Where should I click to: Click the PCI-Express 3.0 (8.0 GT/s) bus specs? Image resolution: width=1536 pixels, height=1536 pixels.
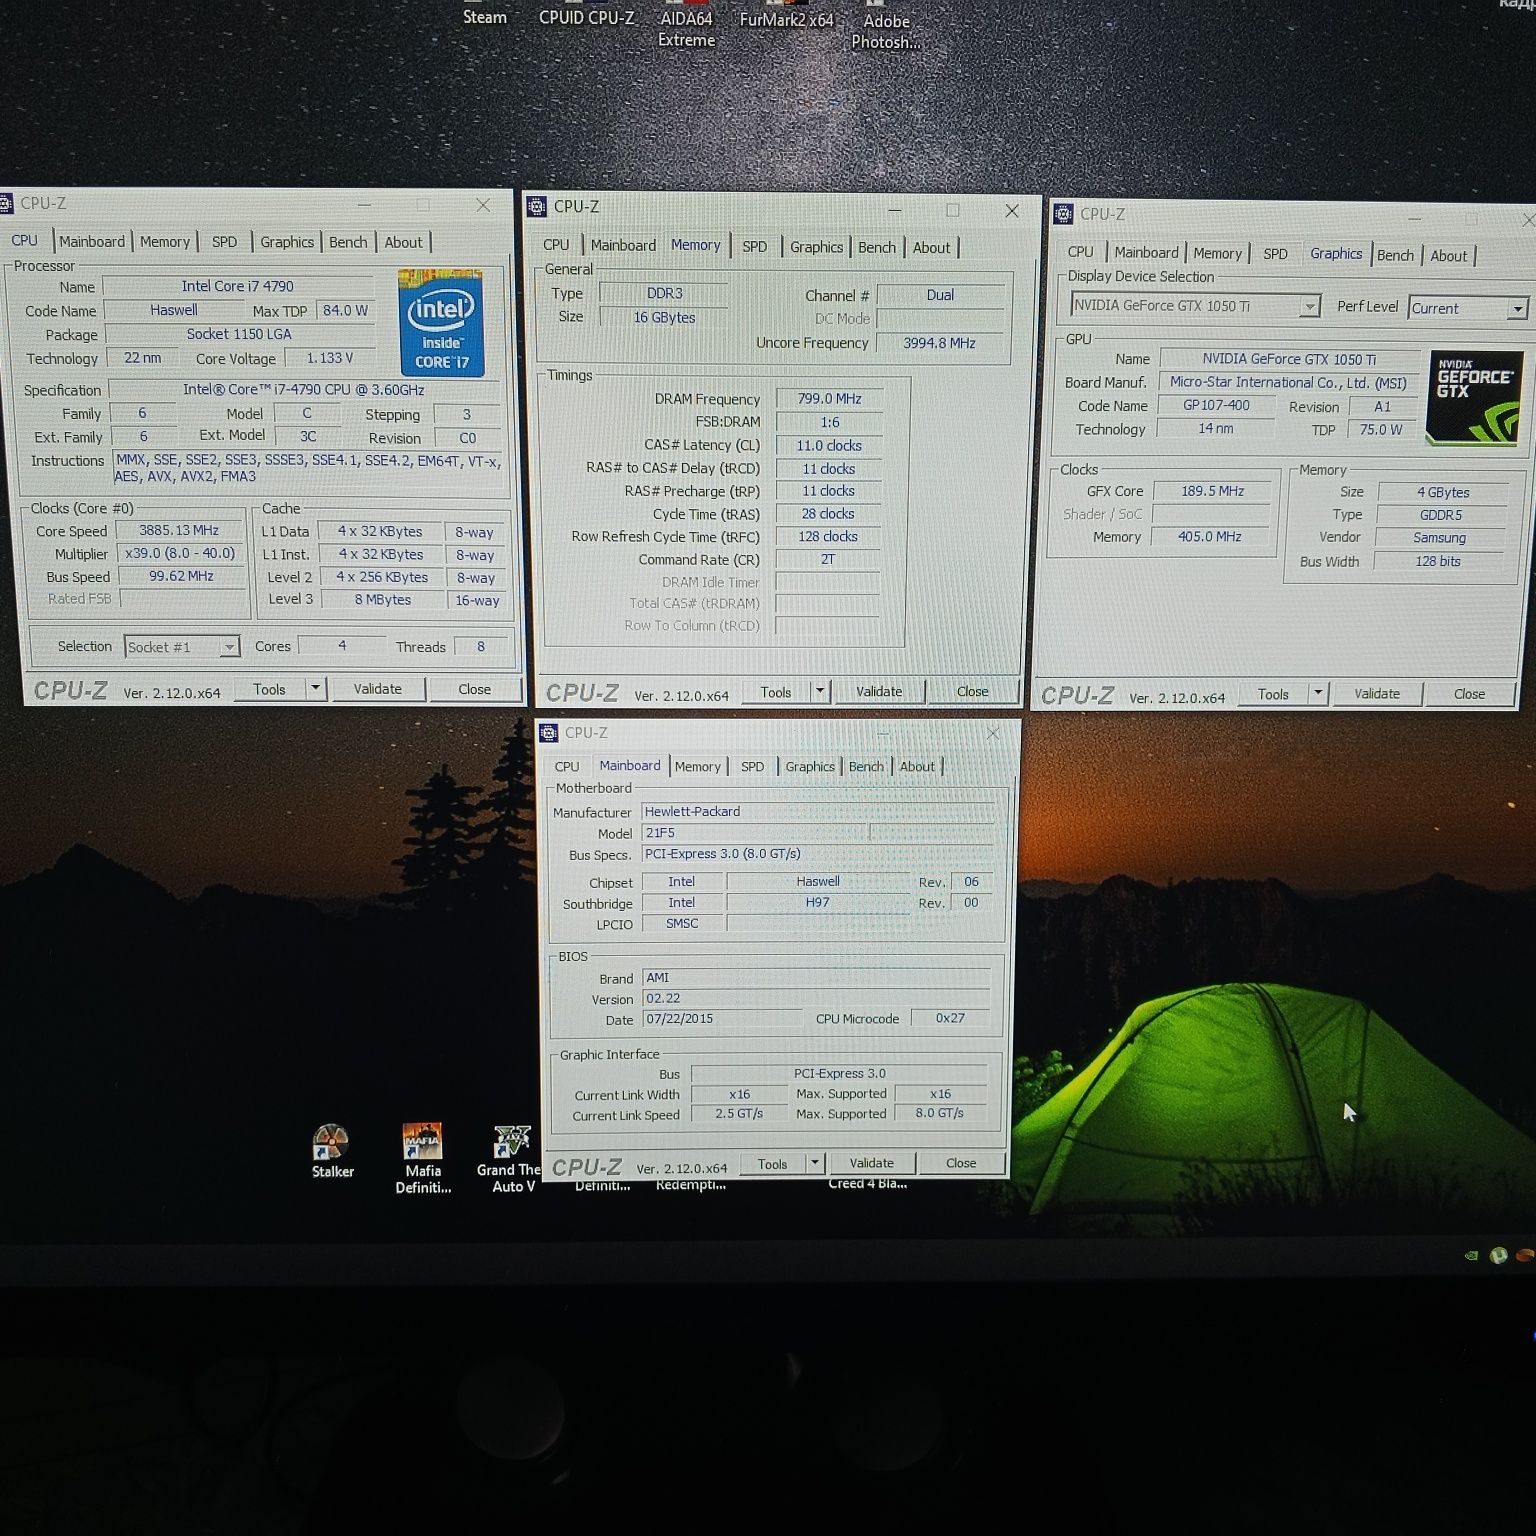click(x=818, y=854)
